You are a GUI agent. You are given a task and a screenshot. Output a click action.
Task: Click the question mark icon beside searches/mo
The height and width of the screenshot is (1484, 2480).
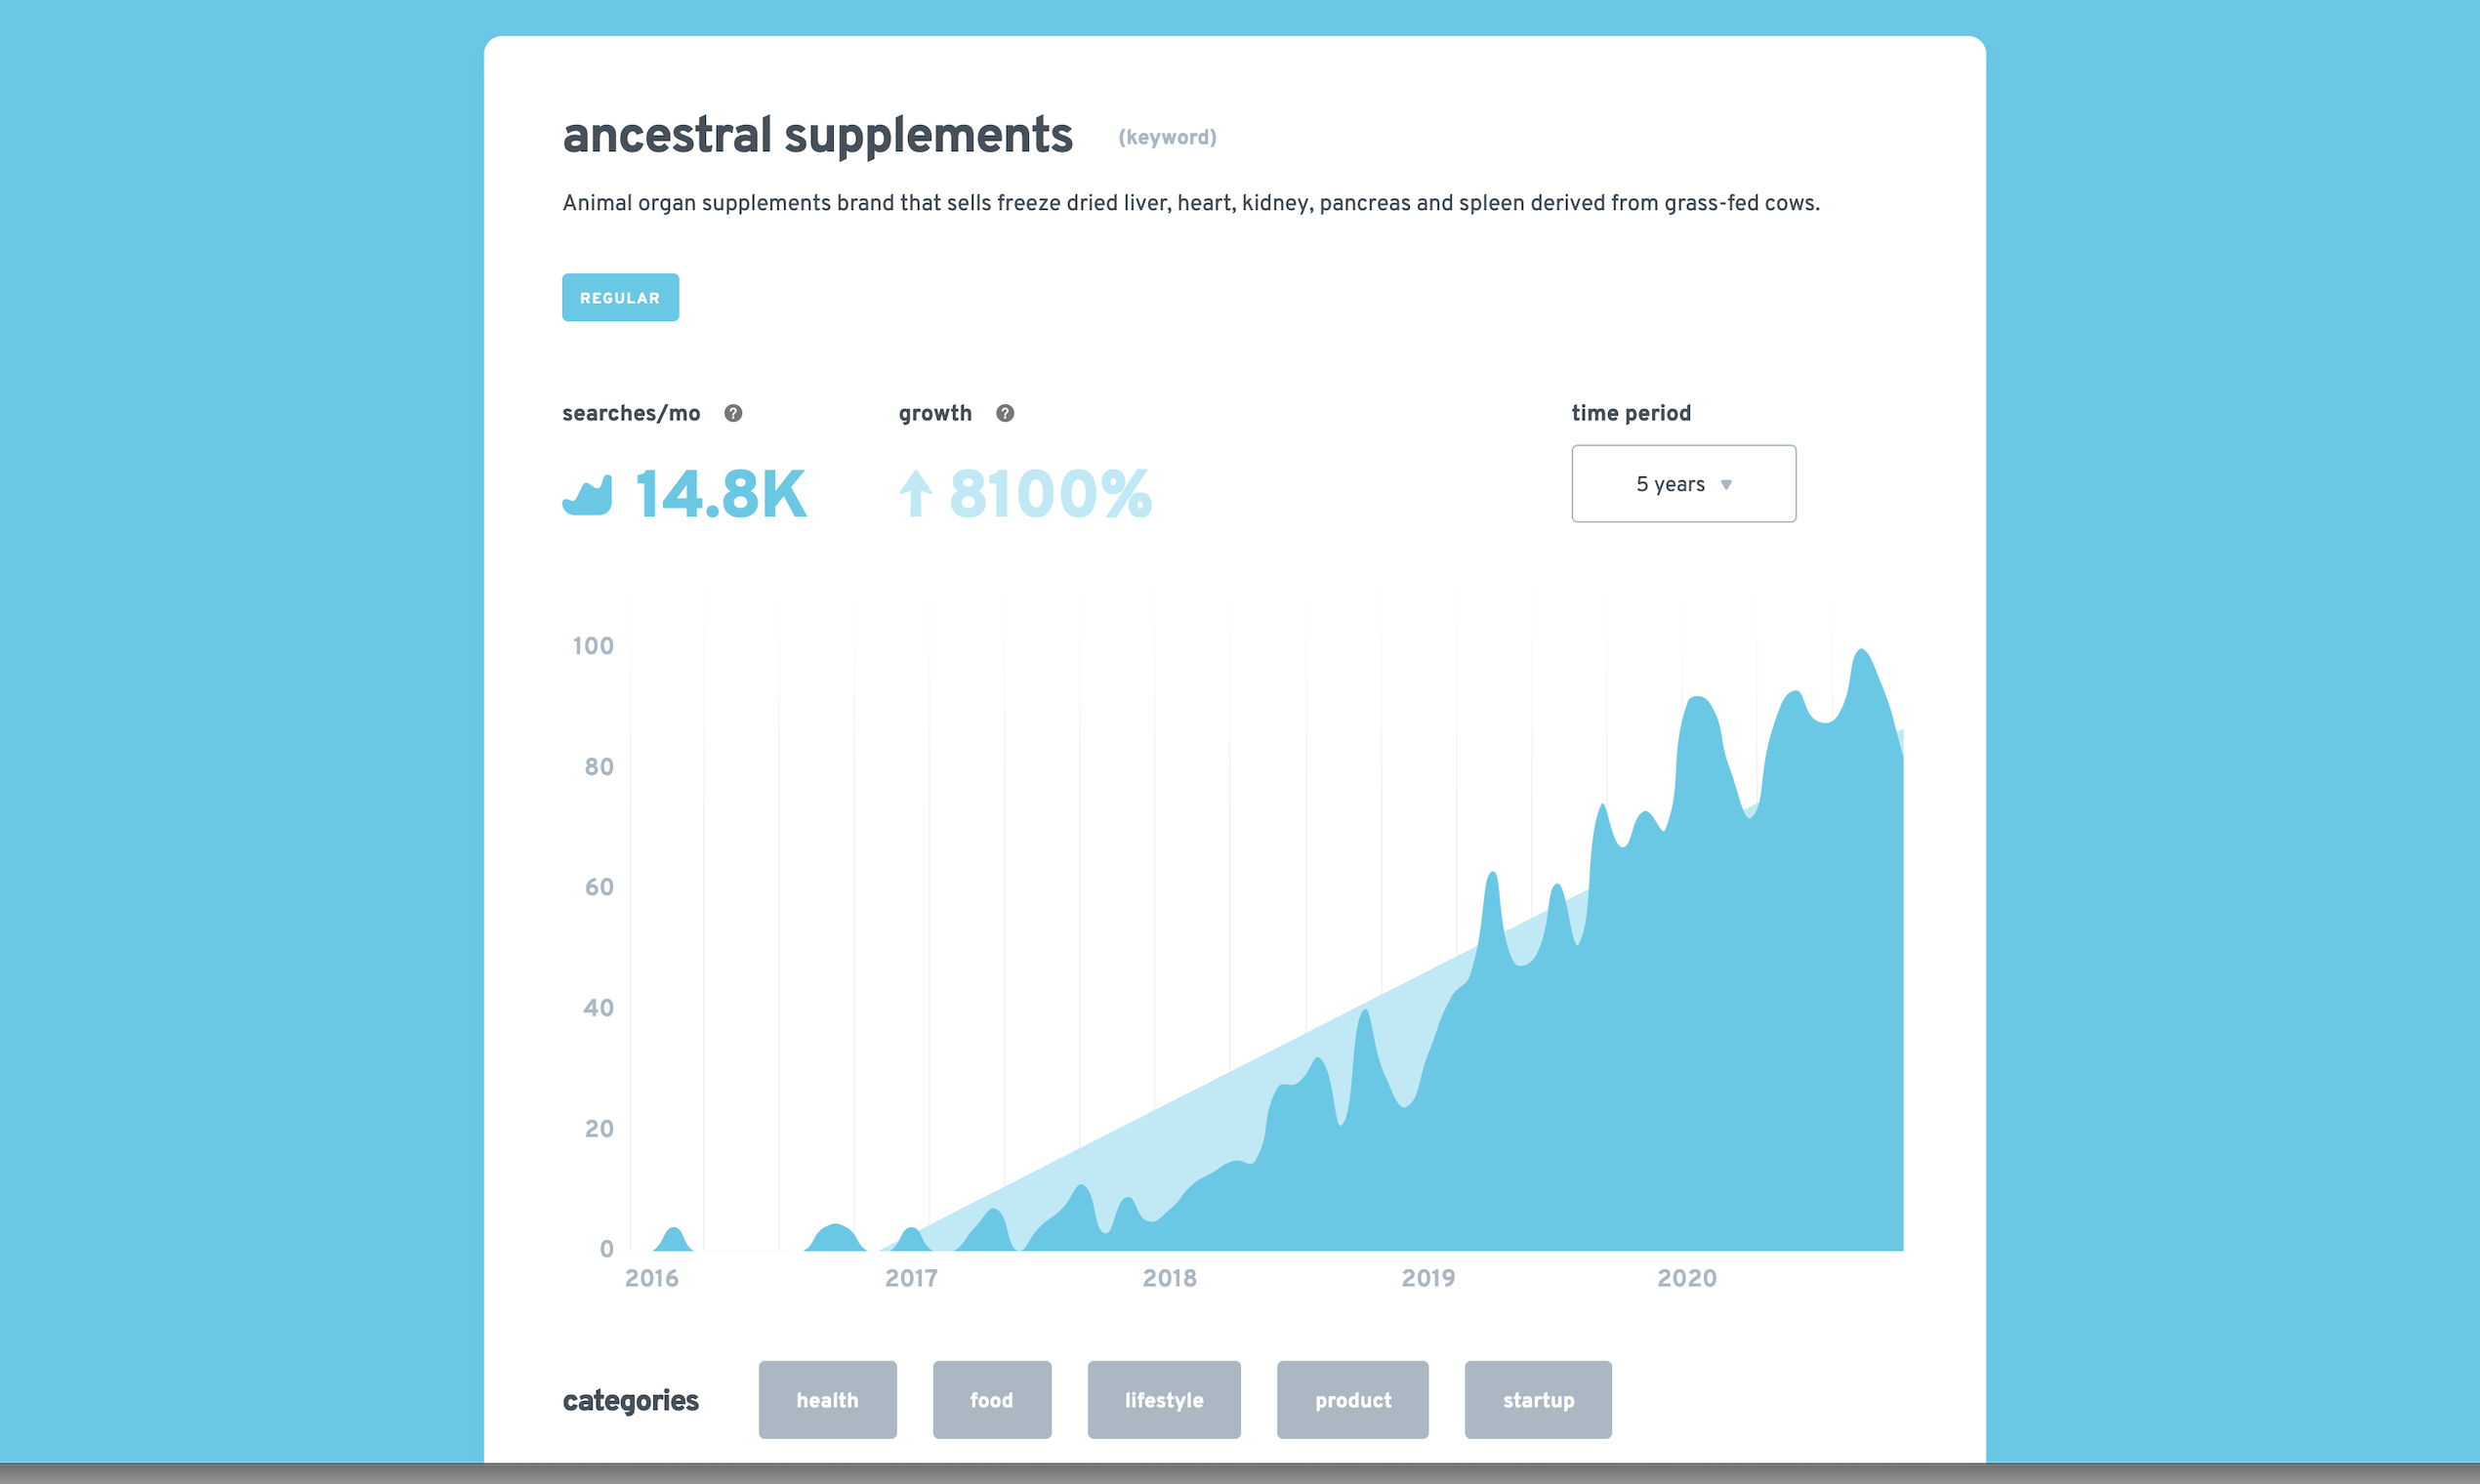(733, 413)
